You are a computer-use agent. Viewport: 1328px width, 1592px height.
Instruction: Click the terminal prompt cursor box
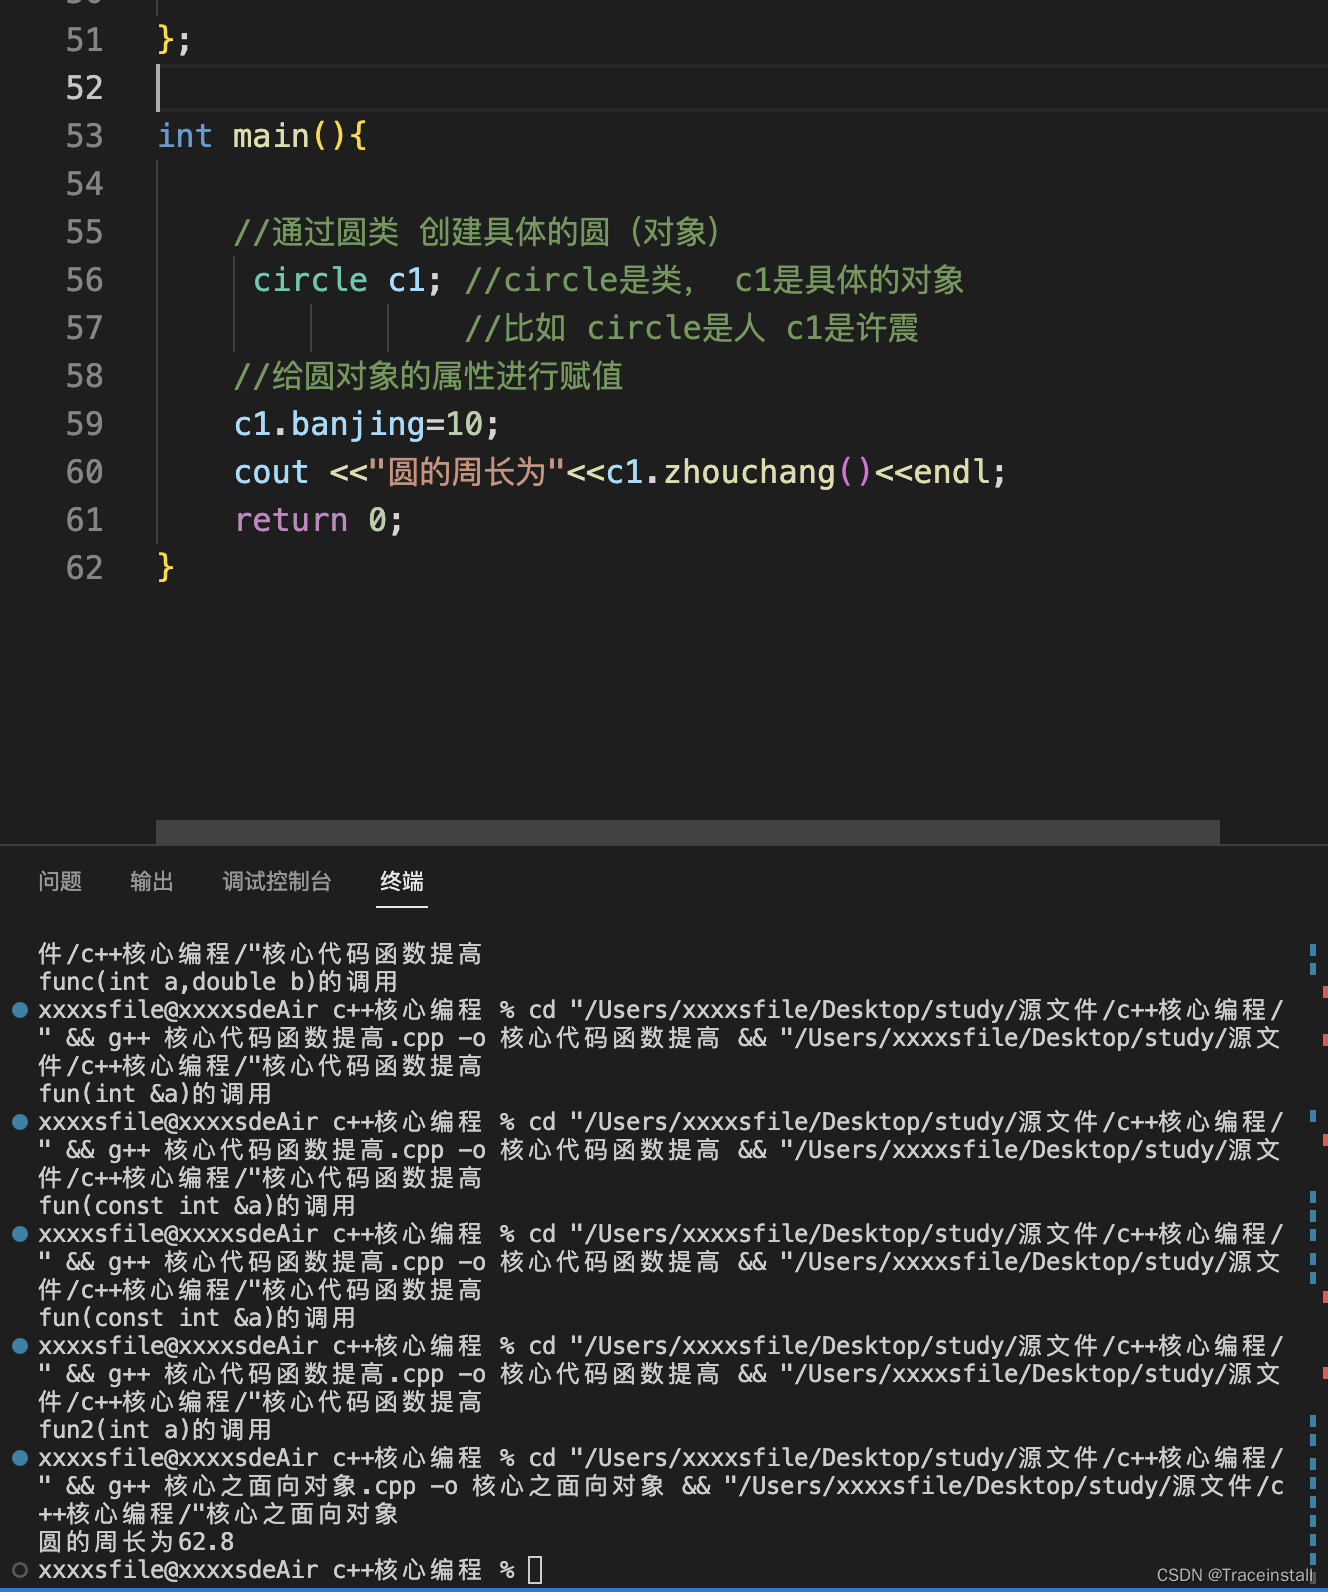point(535,1570)
